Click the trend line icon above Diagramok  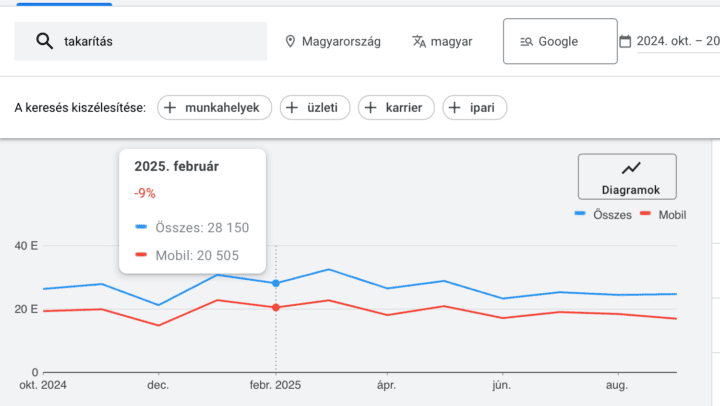tap(631, 169)
